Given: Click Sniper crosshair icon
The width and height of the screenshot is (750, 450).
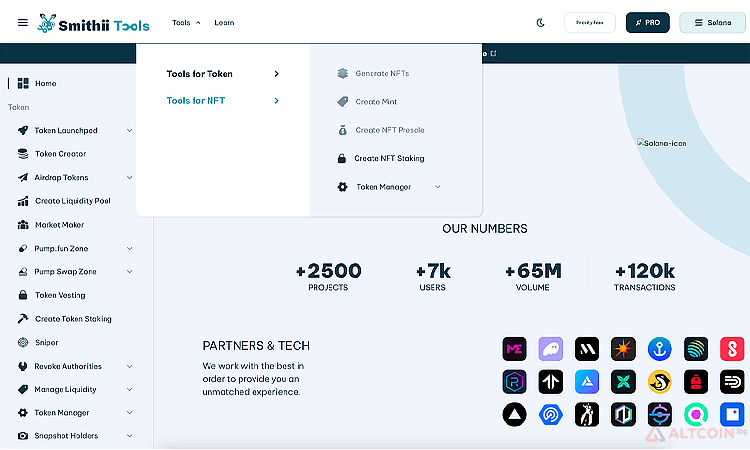Looking at the screenshot, I should tap(22, 342).
